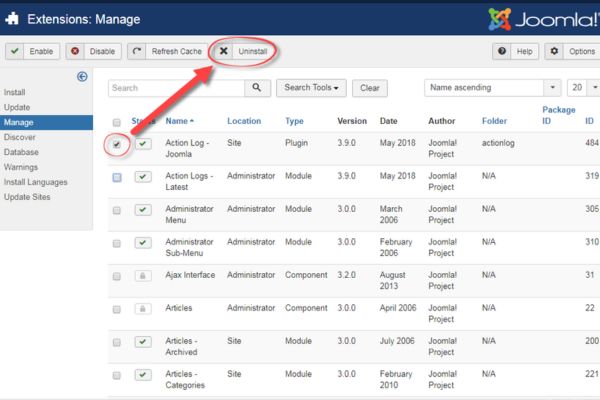
Task: Click the Disable toolbar button
Action: click(x=93, y=51)
